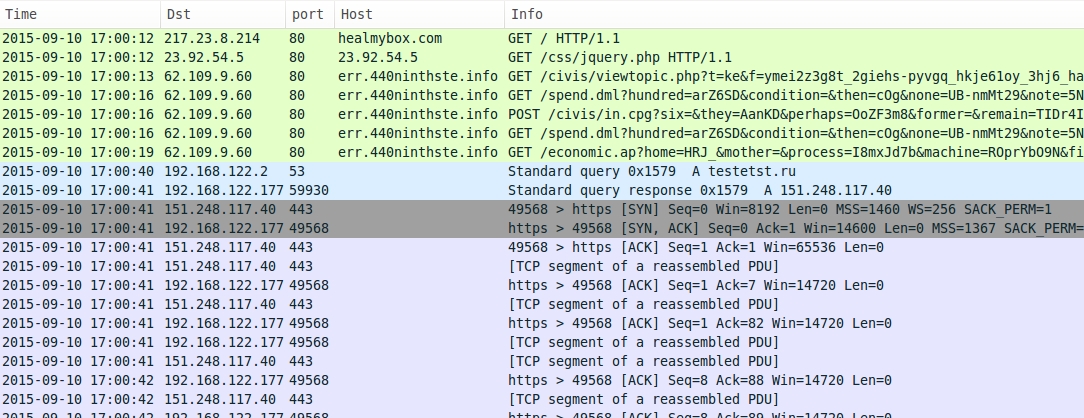Sort by the port column header

pos(307,15)
